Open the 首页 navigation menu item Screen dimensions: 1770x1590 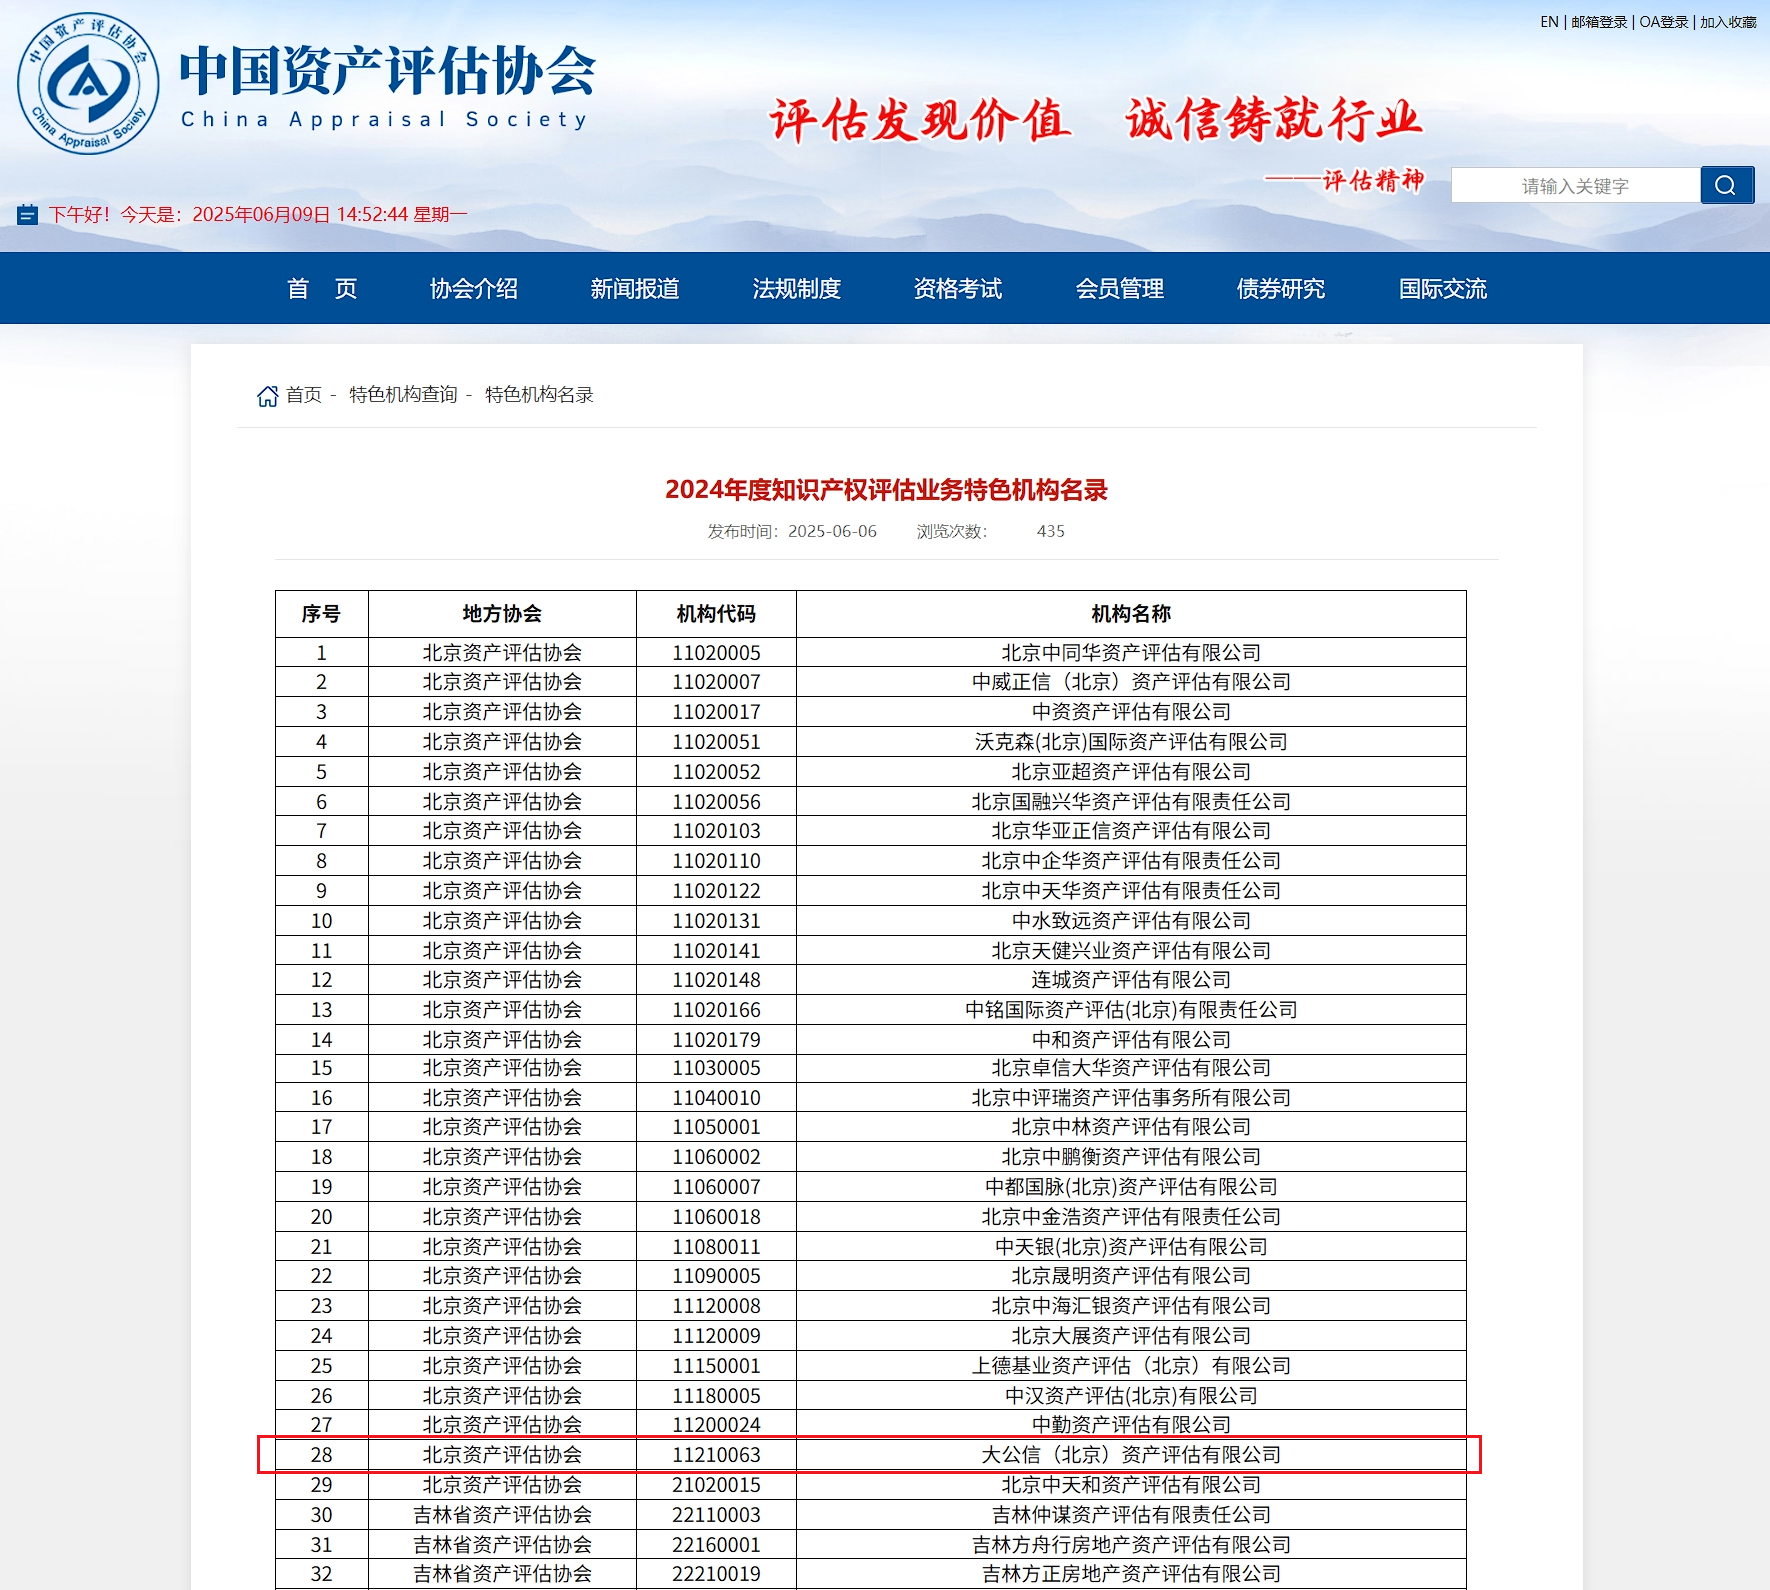[322, 289]
